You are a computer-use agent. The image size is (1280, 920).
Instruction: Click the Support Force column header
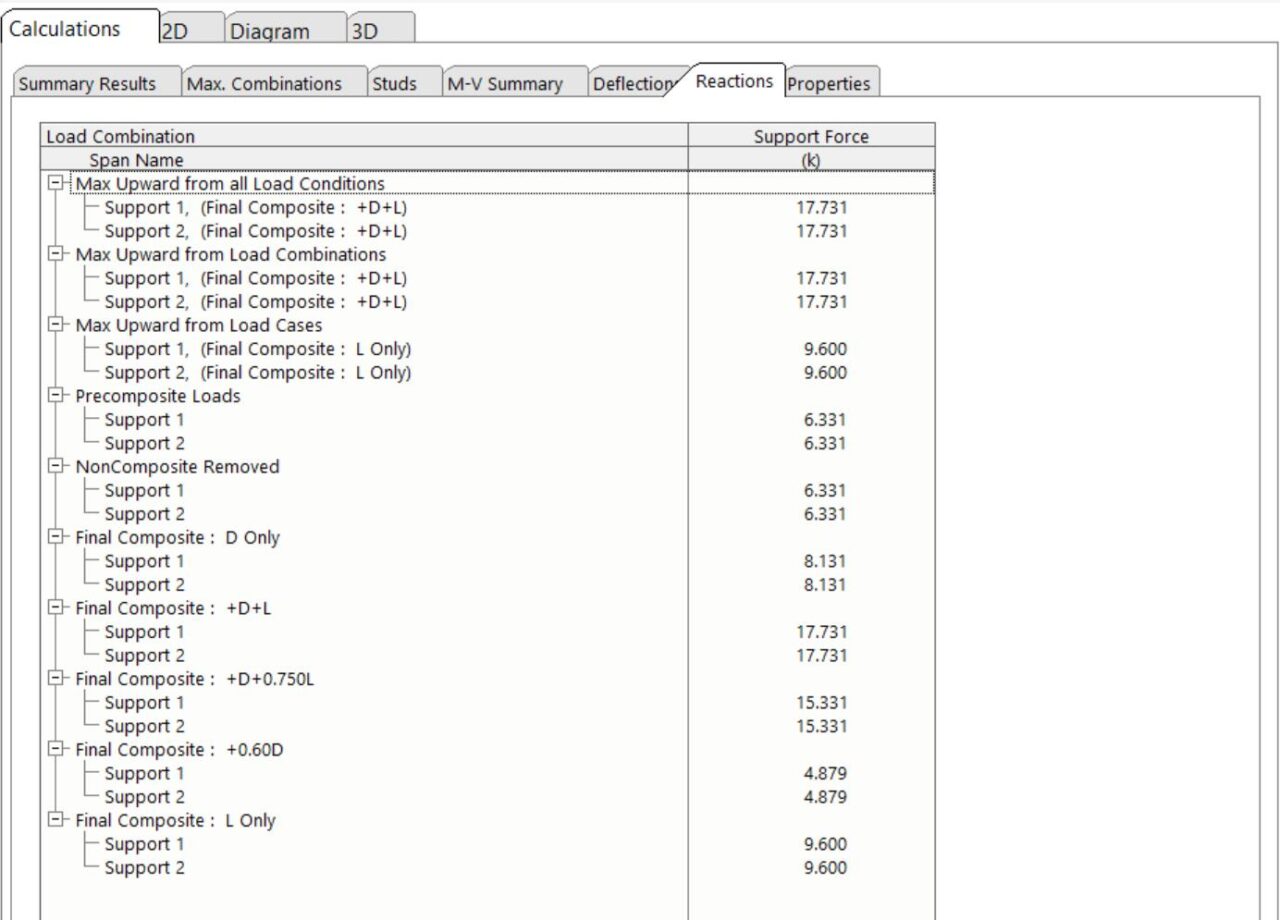click(x=811, y=137)
